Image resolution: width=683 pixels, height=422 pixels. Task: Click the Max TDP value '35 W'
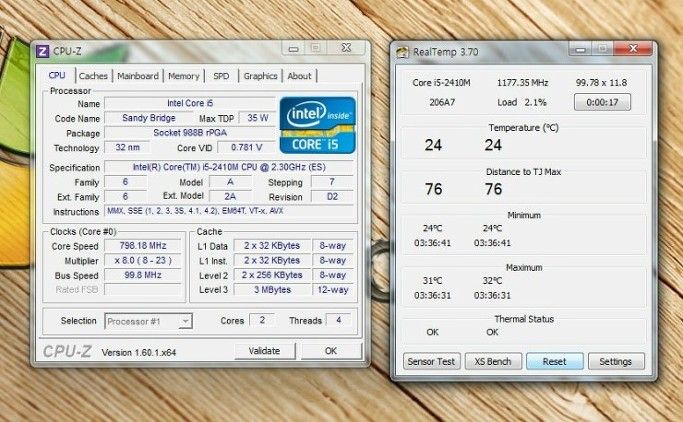pyautogui.click(x=257, y=118)
